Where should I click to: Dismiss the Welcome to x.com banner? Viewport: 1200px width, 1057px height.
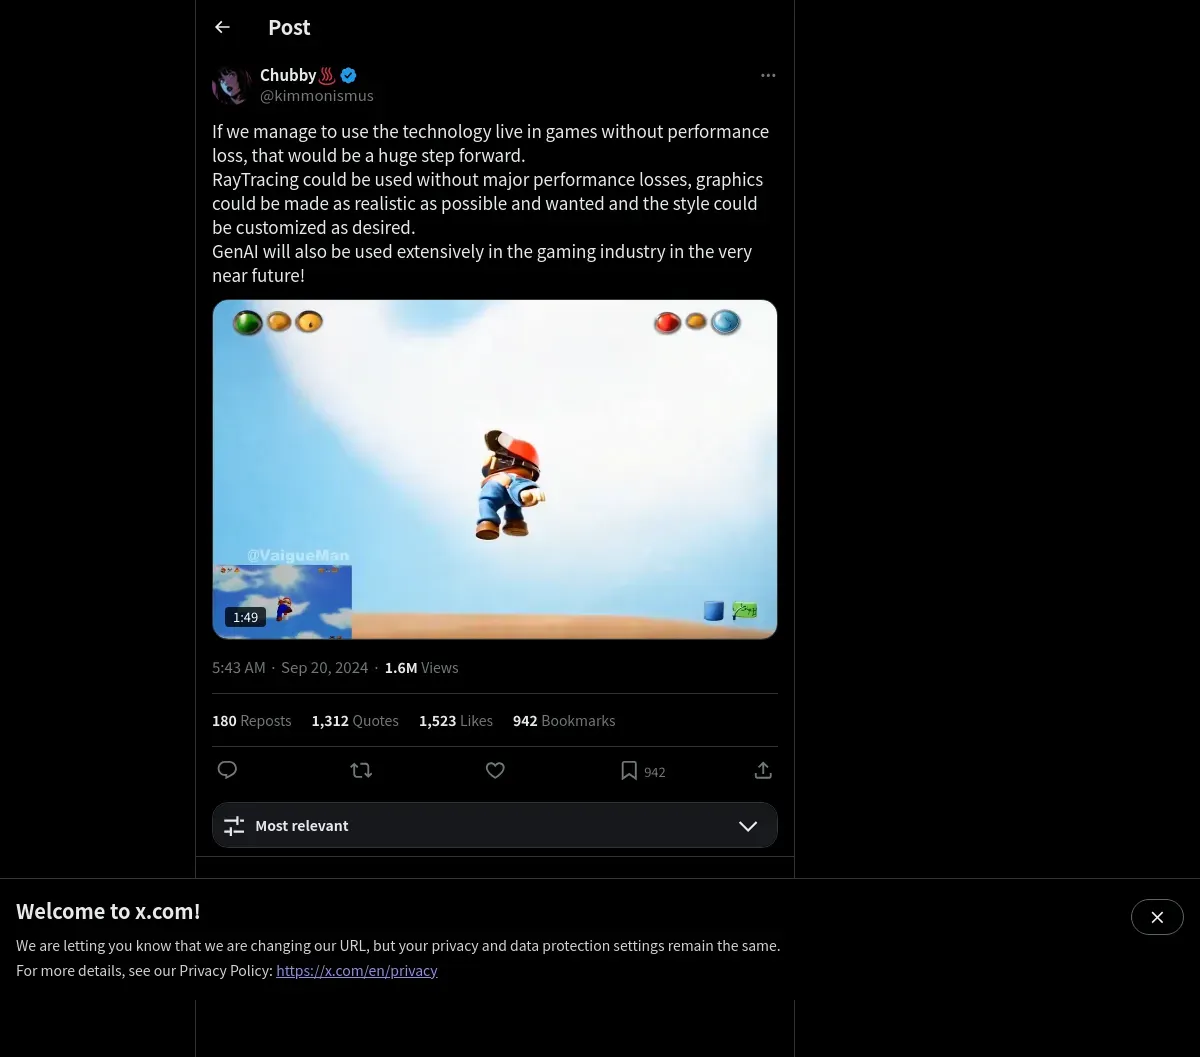tap(1157, 917)
